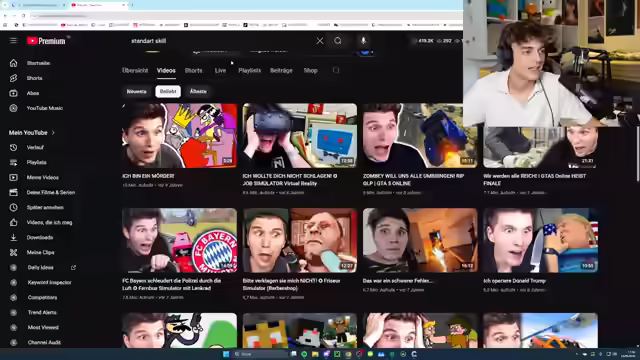Switch to Beiträge channel tab

click(x=281, y=70)
